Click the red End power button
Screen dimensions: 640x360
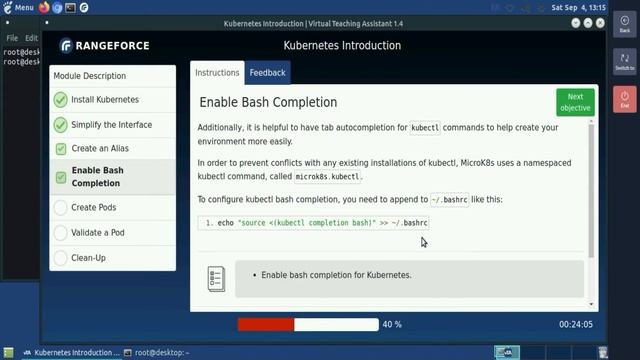click(x=624, y=99)
